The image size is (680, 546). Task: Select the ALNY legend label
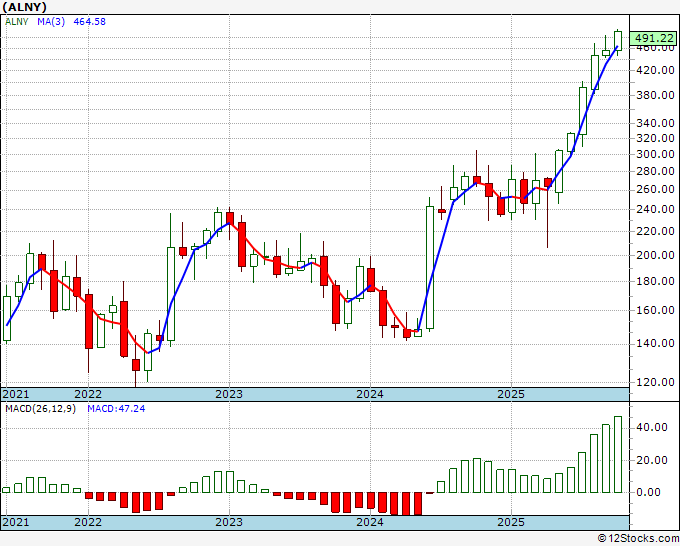click(16, 22)
